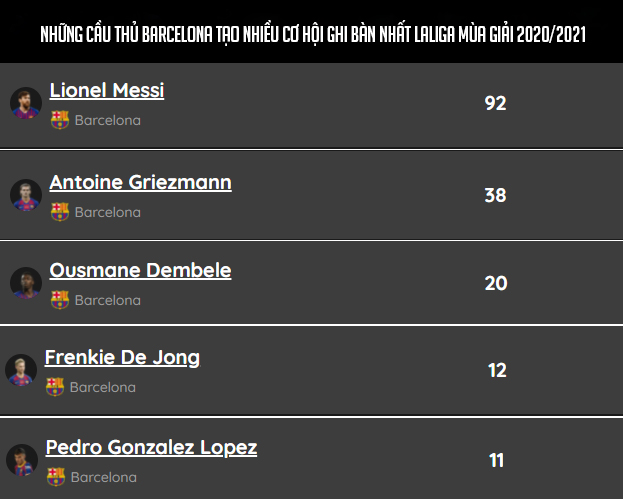Image resolution: width=623 pixels, height=499 pixels.
Task: Click Frenkie De Jong's player photo
Action: tap(21, 369)
